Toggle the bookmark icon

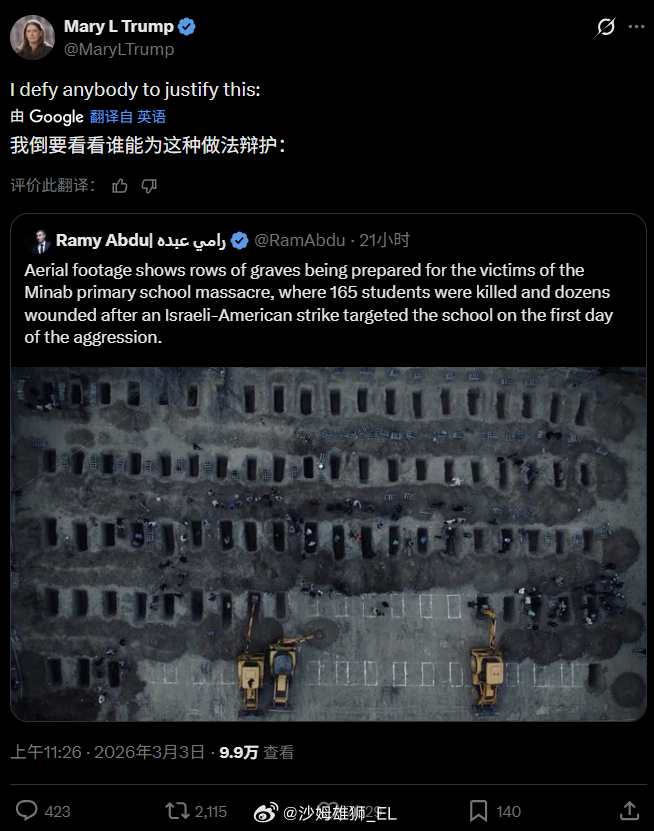coord(478,811)
